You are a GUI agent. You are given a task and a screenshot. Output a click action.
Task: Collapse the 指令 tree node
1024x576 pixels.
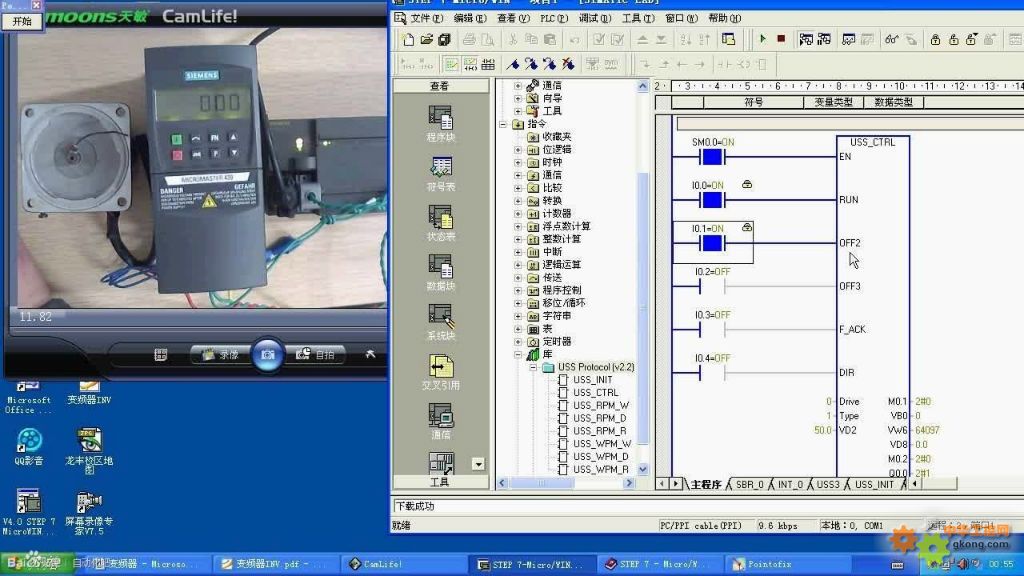tap(503, 124)
